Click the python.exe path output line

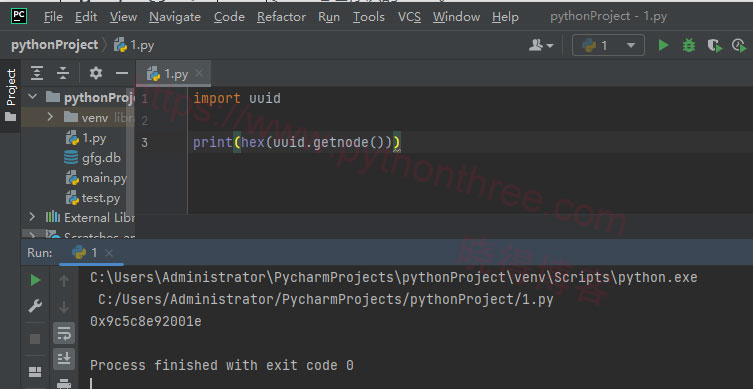(x=394, y=278)
